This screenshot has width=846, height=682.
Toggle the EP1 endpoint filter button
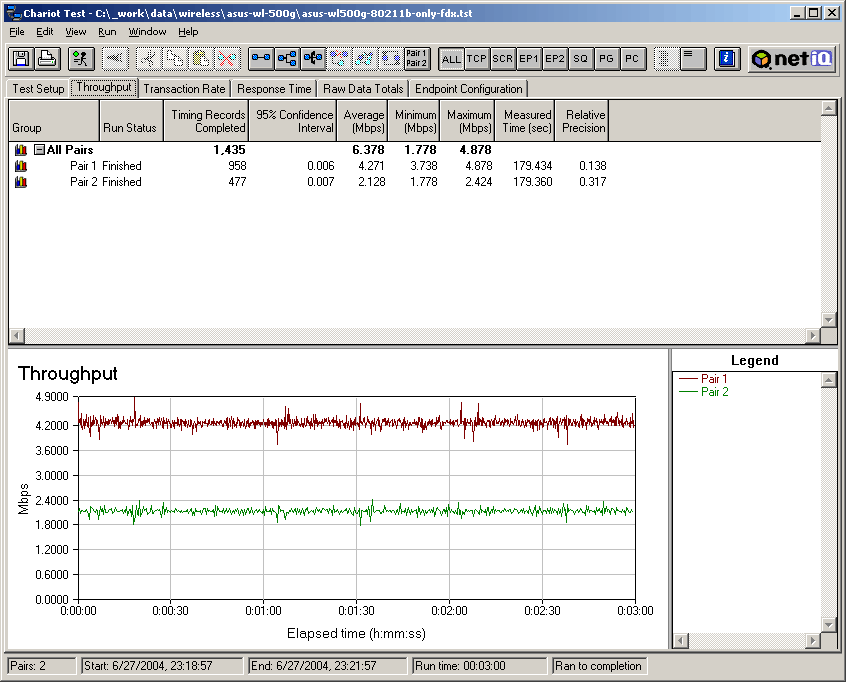pyautogui.click(x=529, y=59)
